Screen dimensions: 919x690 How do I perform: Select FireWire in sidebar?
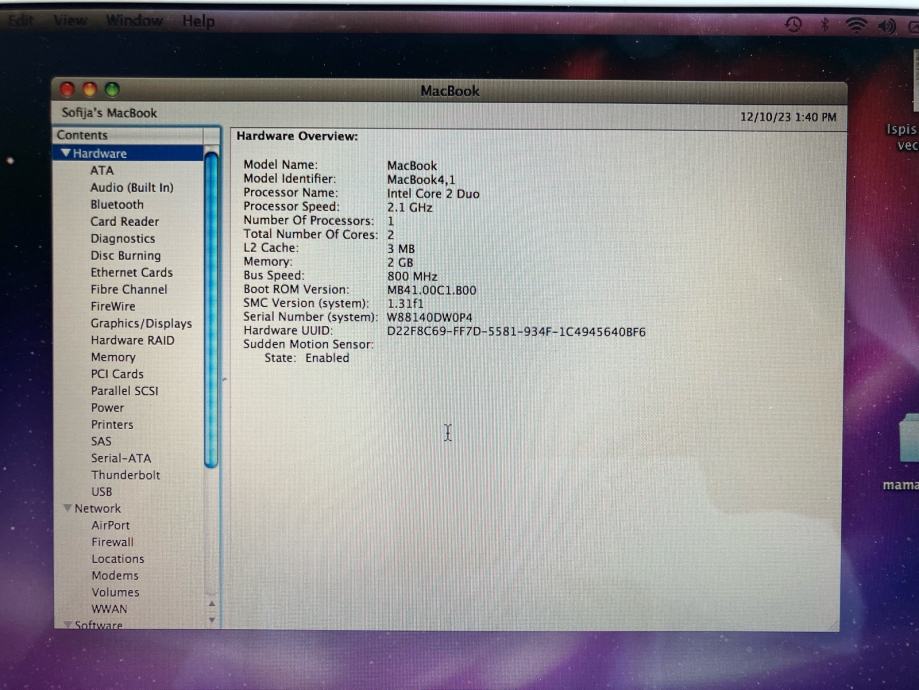click(113, 307)
